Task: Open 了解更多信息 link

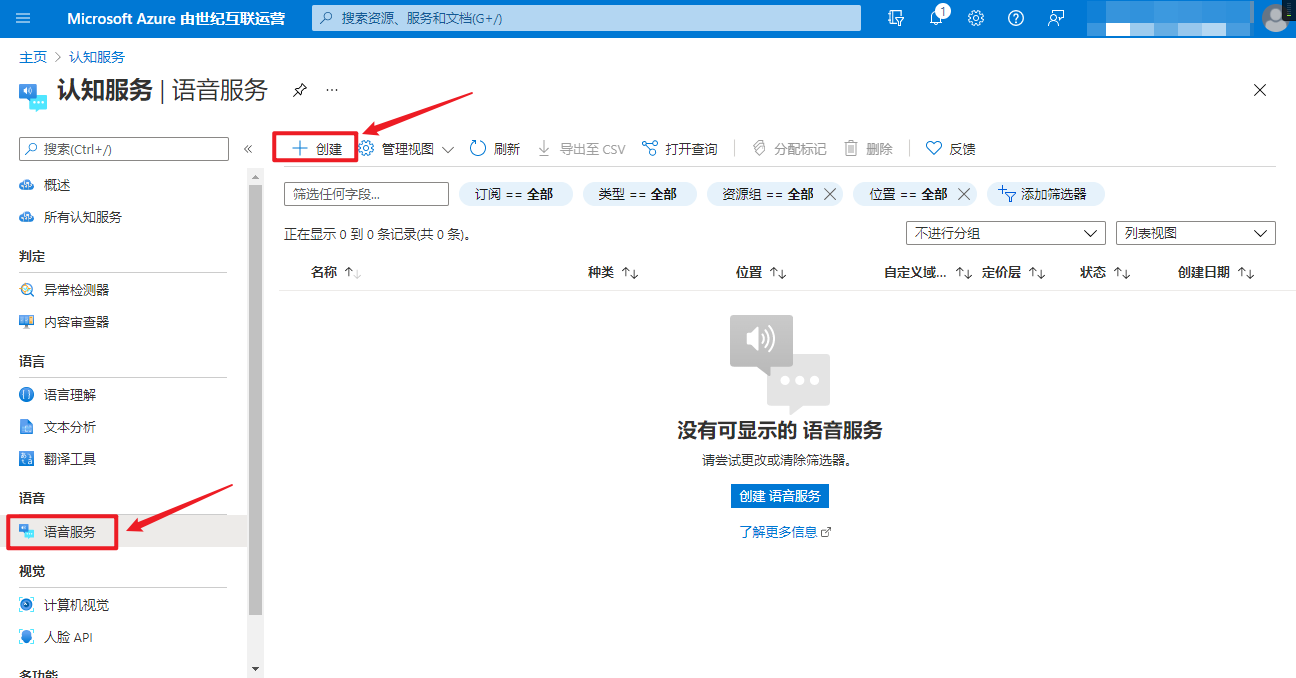Action: pos(785,532)
